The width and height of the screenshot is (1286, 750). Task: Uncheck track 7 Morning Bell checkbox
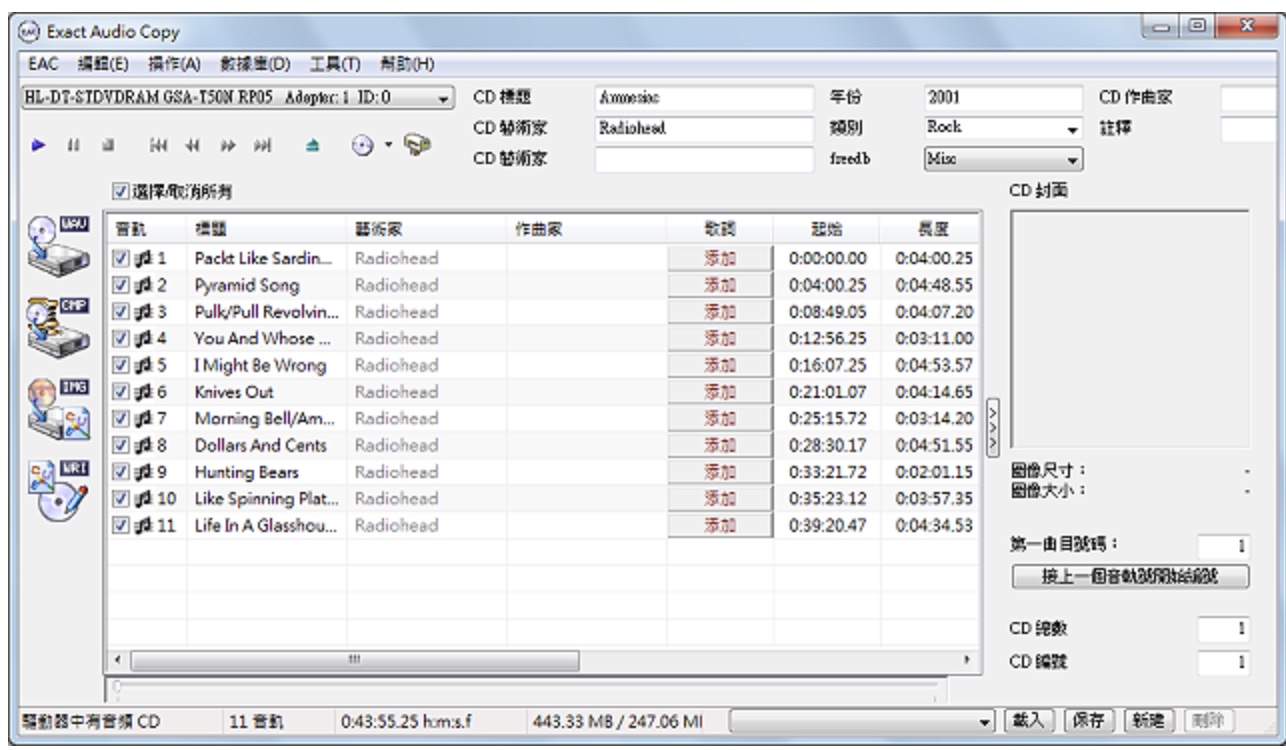click(x=120, y=420)
